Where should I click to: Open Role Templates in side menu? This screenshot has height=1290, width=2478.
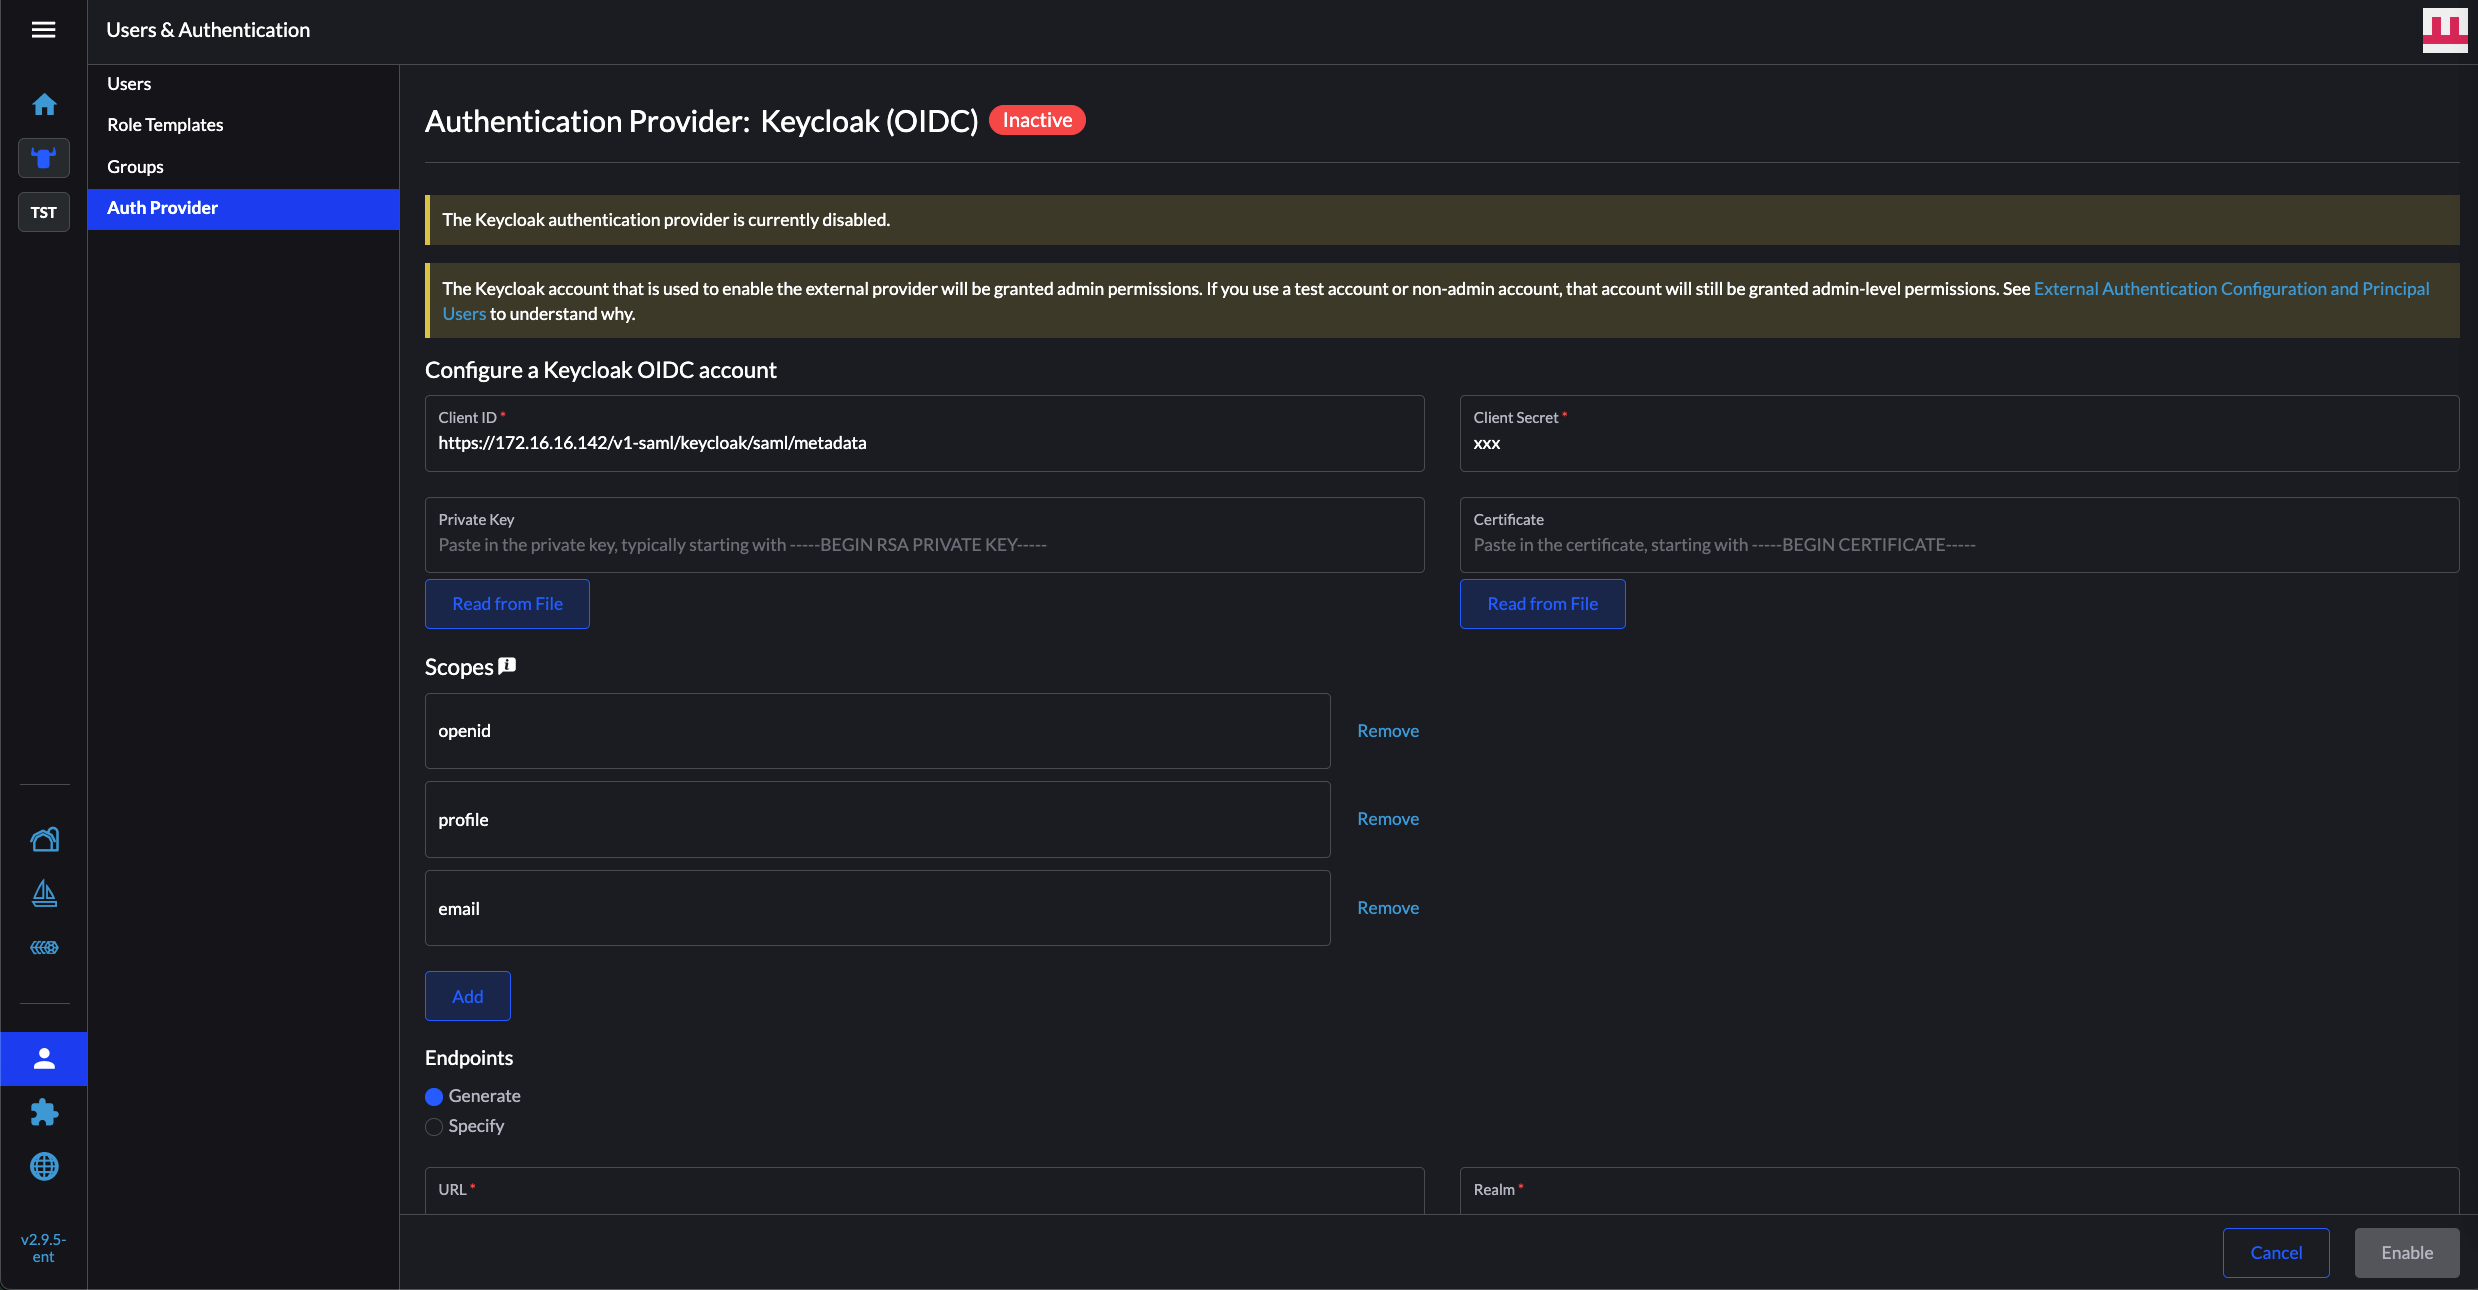point(165,125)
